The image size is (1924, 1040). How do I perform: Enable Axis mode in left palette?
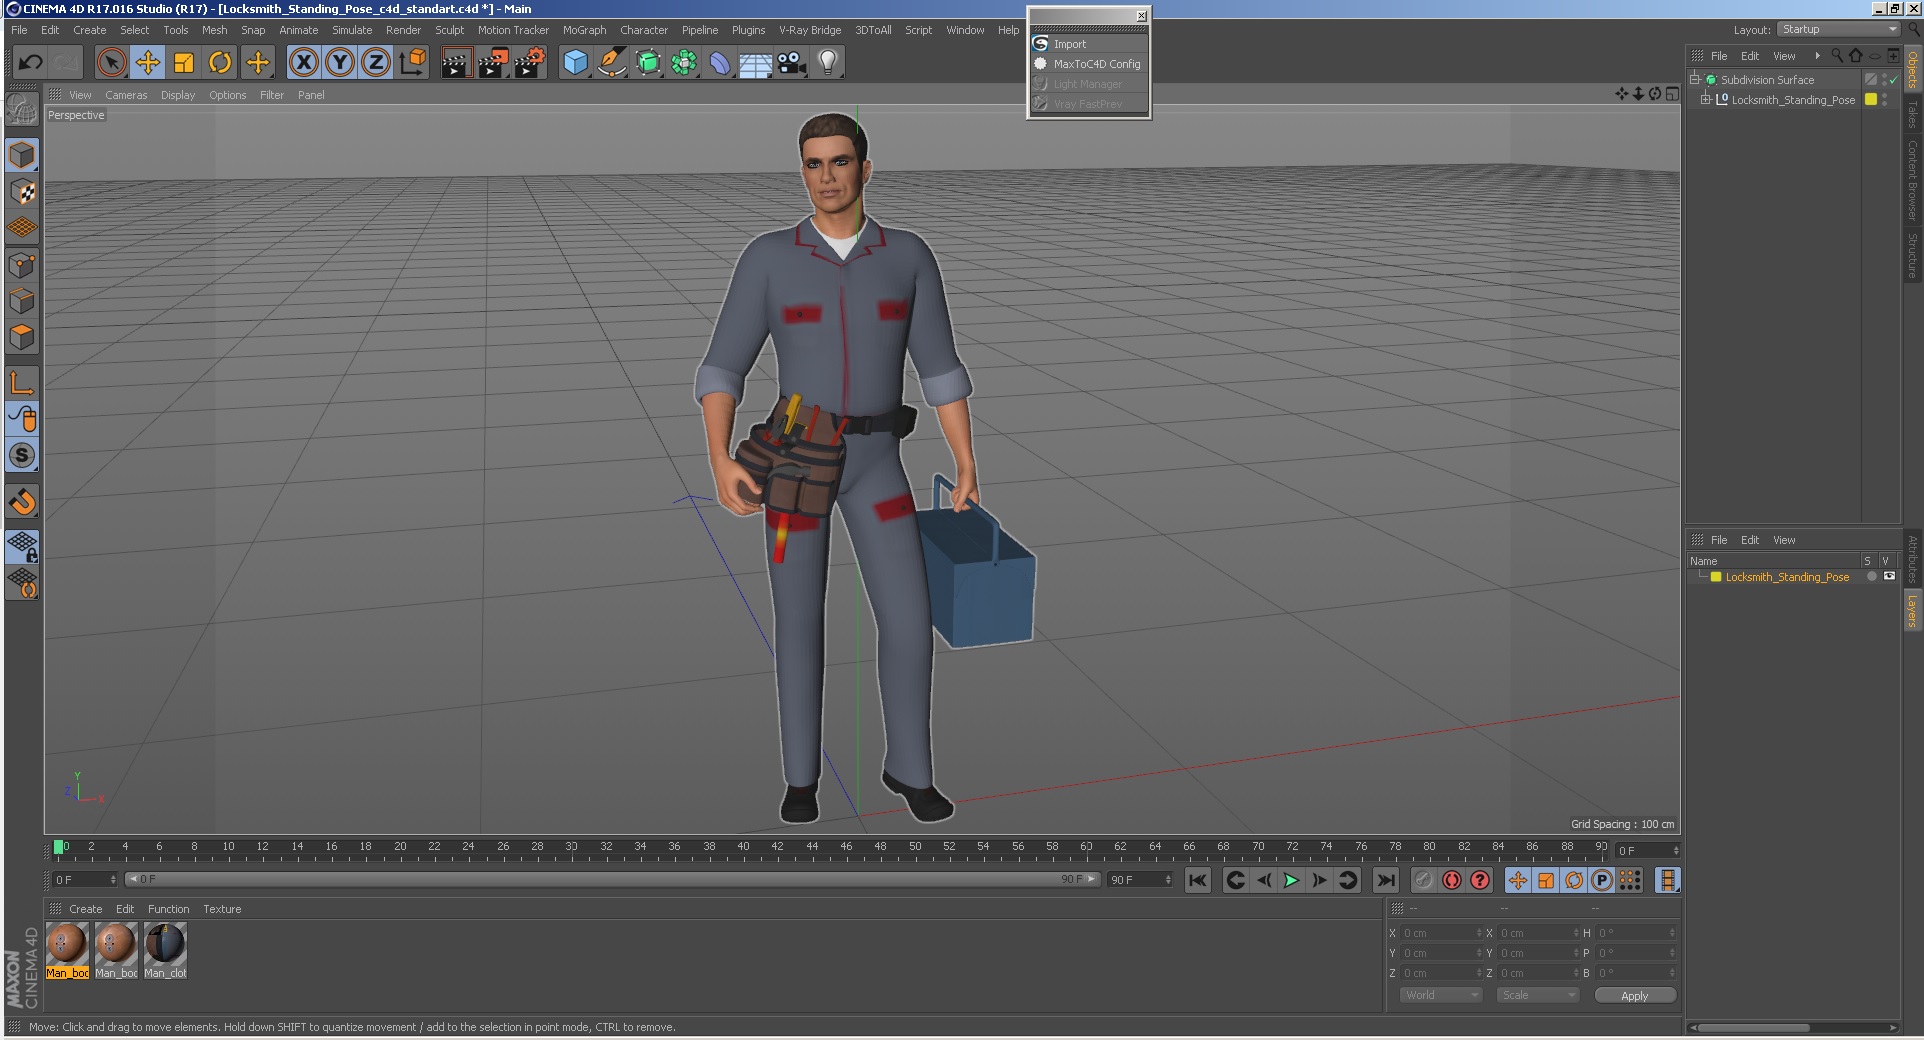tap(22, 382)
